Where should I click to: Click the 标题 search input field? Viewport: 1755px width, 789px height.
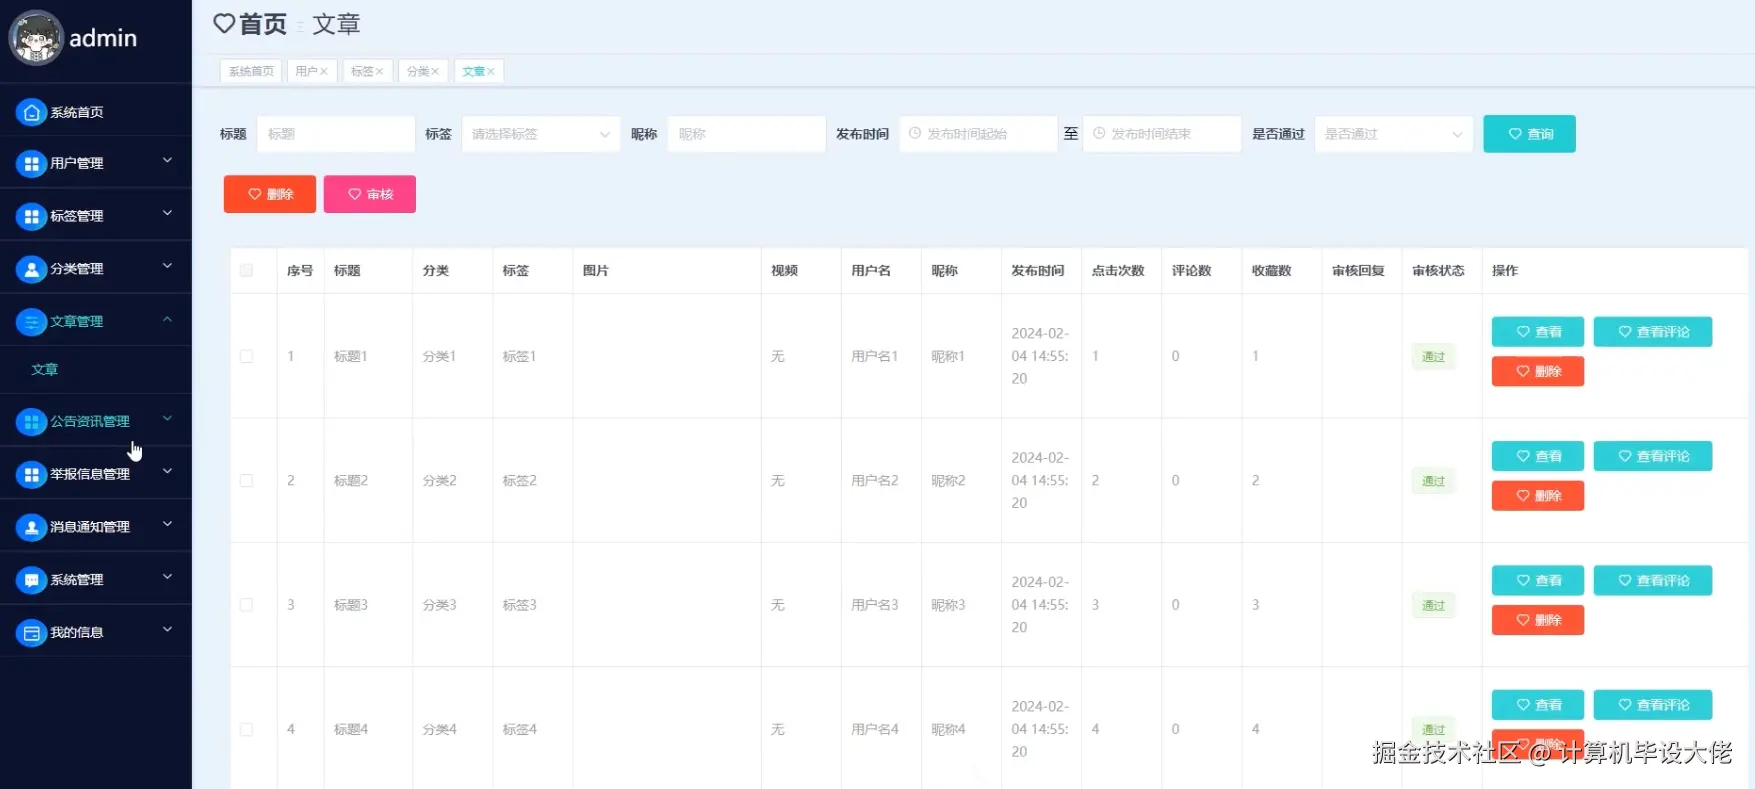336,134
